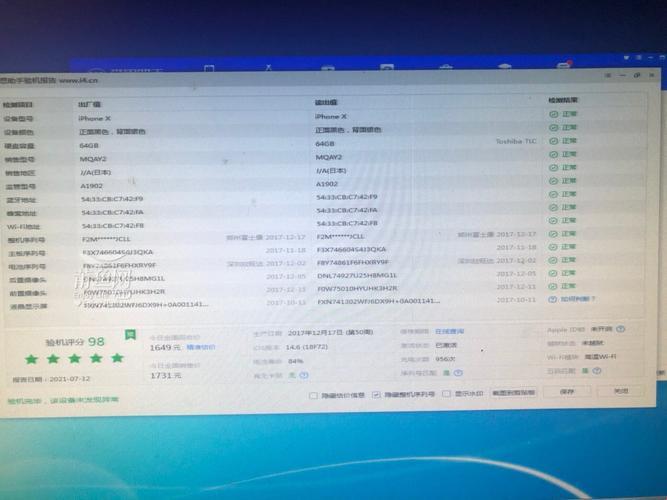Open the 在线查询 warranty link
The height and width of the screenshot is (500, 667).
[x=450, y=331]
